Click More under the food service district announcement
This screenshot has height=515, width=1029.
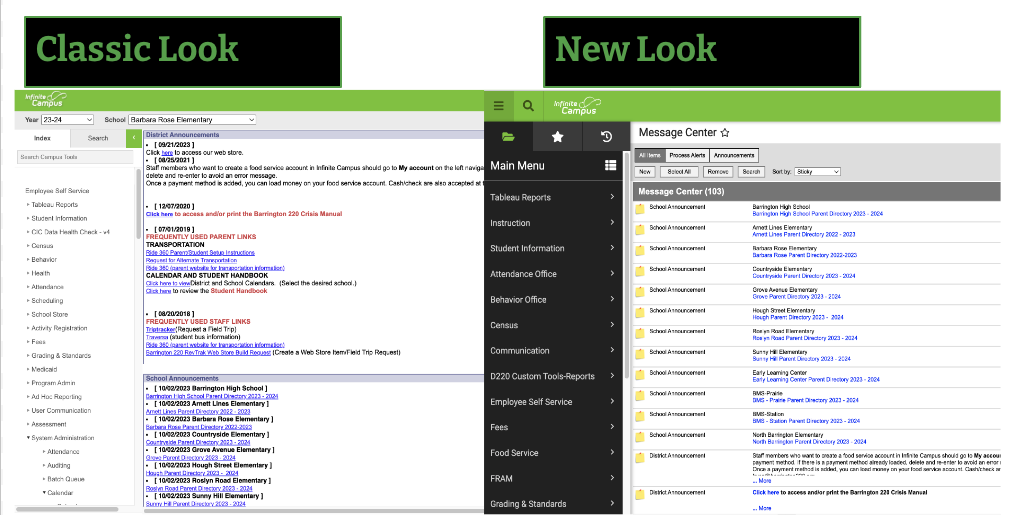coord(761,481)
